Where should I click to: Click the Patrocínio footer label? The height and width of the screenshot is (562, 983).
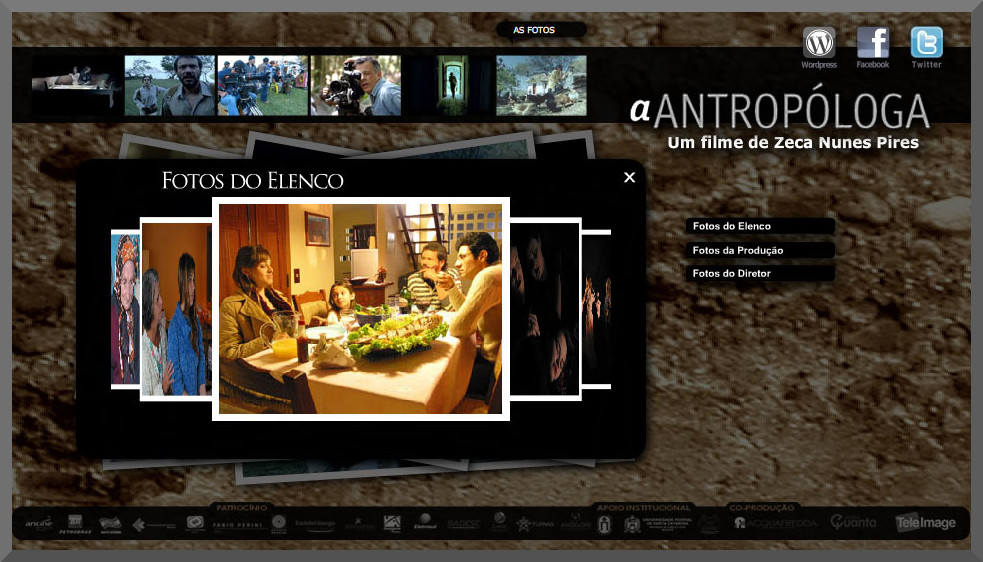coord(242,507)
